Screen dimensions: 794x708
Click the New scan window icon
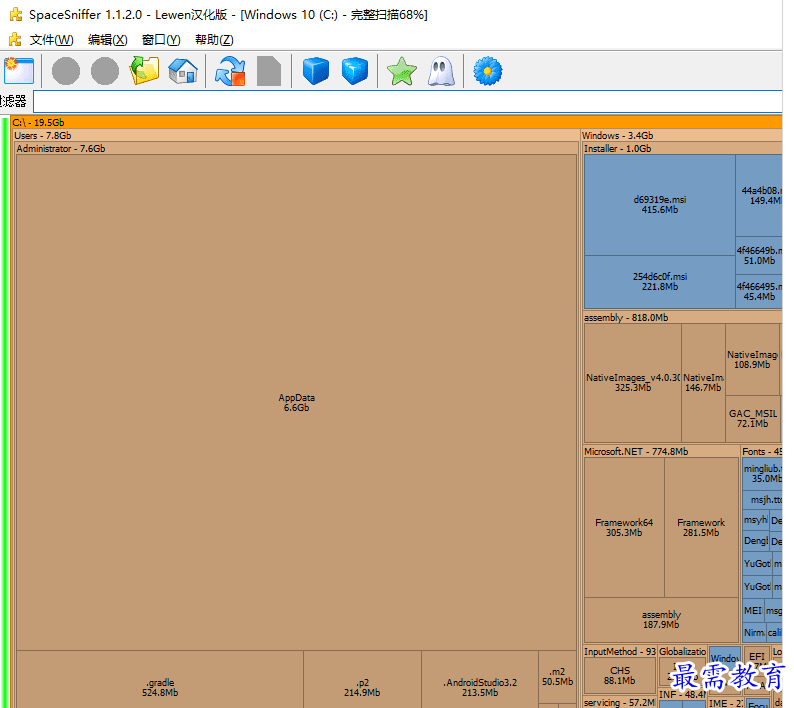click(x=19, y=70)
